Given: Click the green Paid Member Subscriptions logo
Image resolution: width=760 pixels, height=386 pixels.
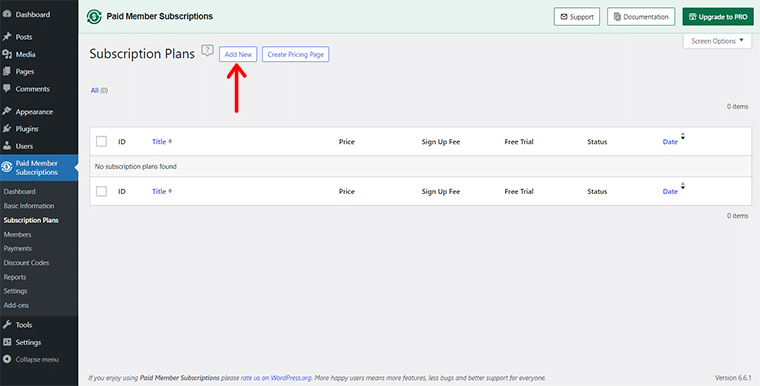Looking at the screenshot, I should tap(94, 16).
